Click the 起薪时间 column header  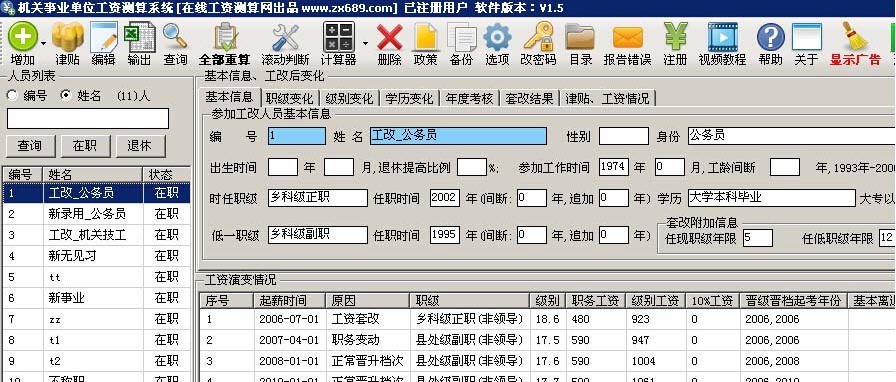[x=290, y=301]
